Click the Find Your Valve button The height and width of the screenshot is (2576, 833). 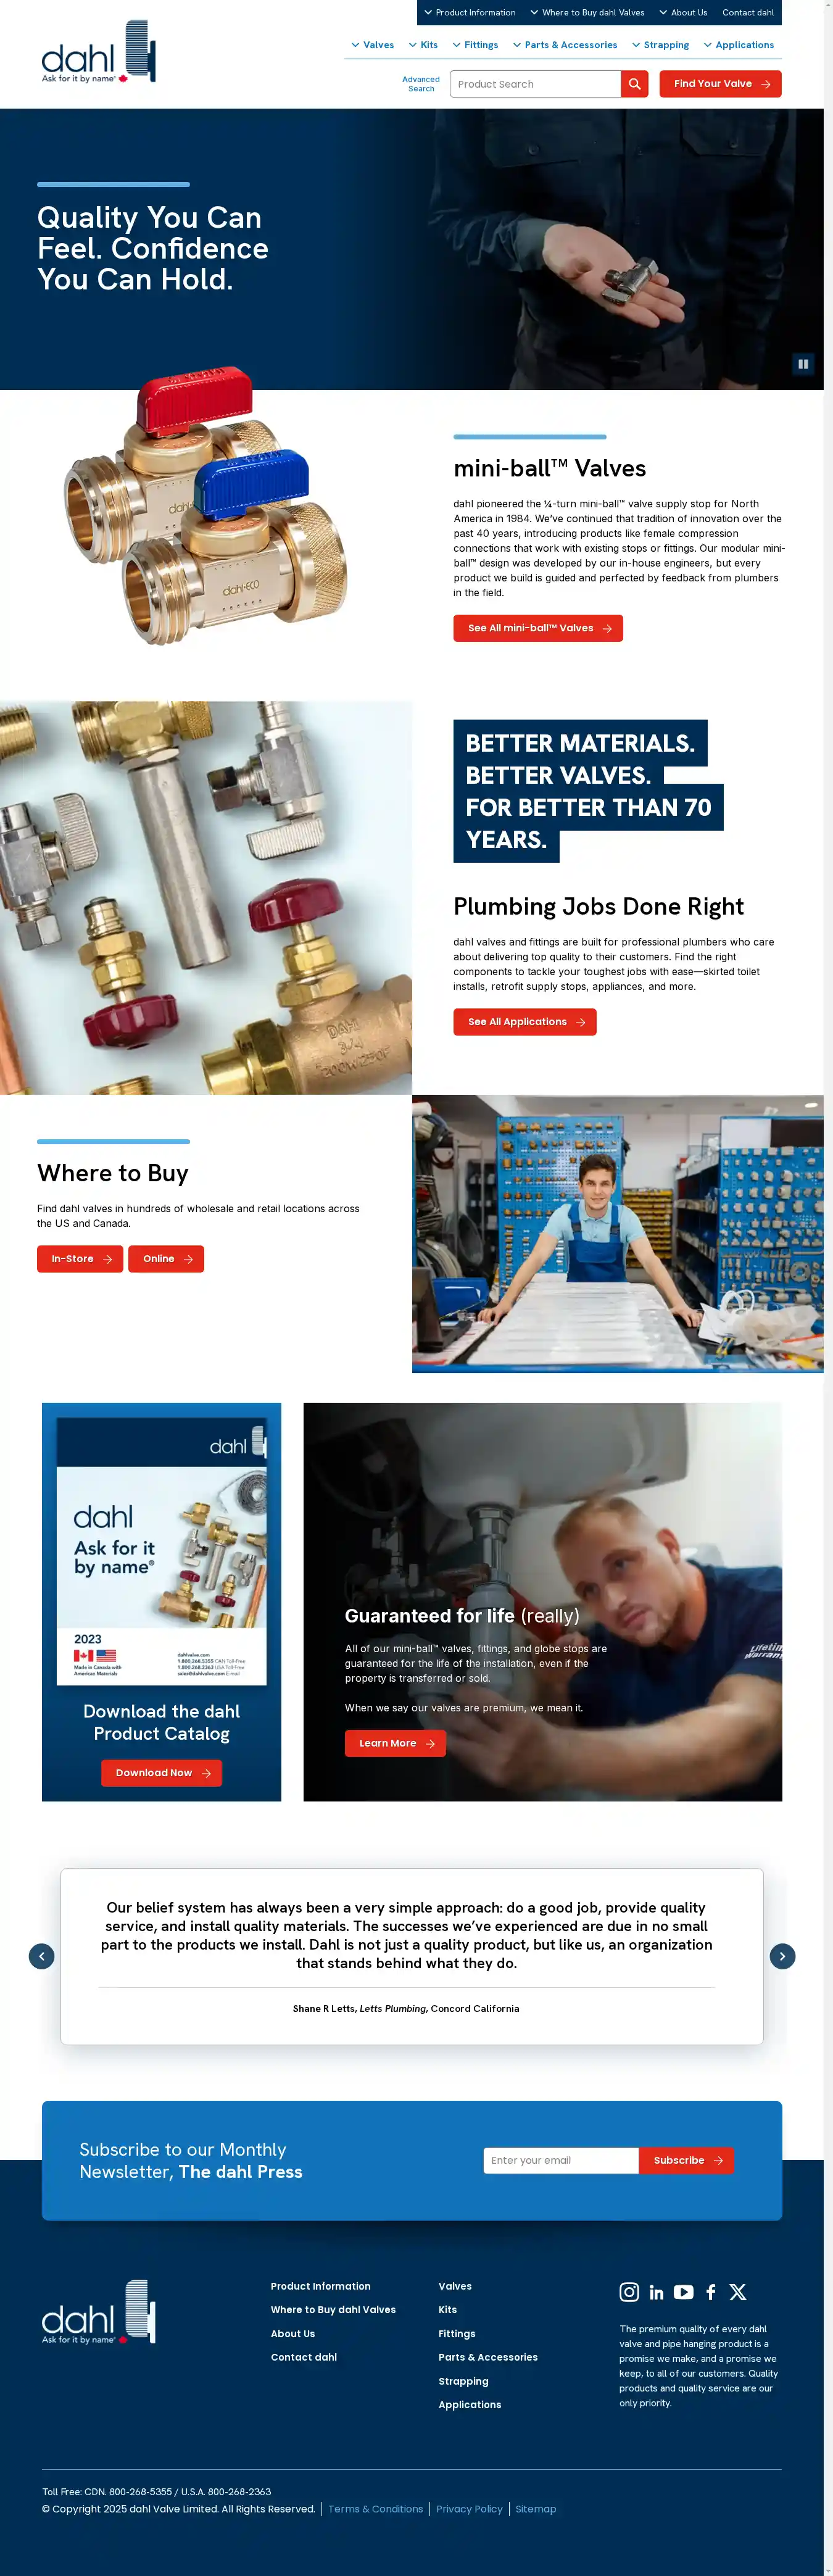click(x=720, y=84)
